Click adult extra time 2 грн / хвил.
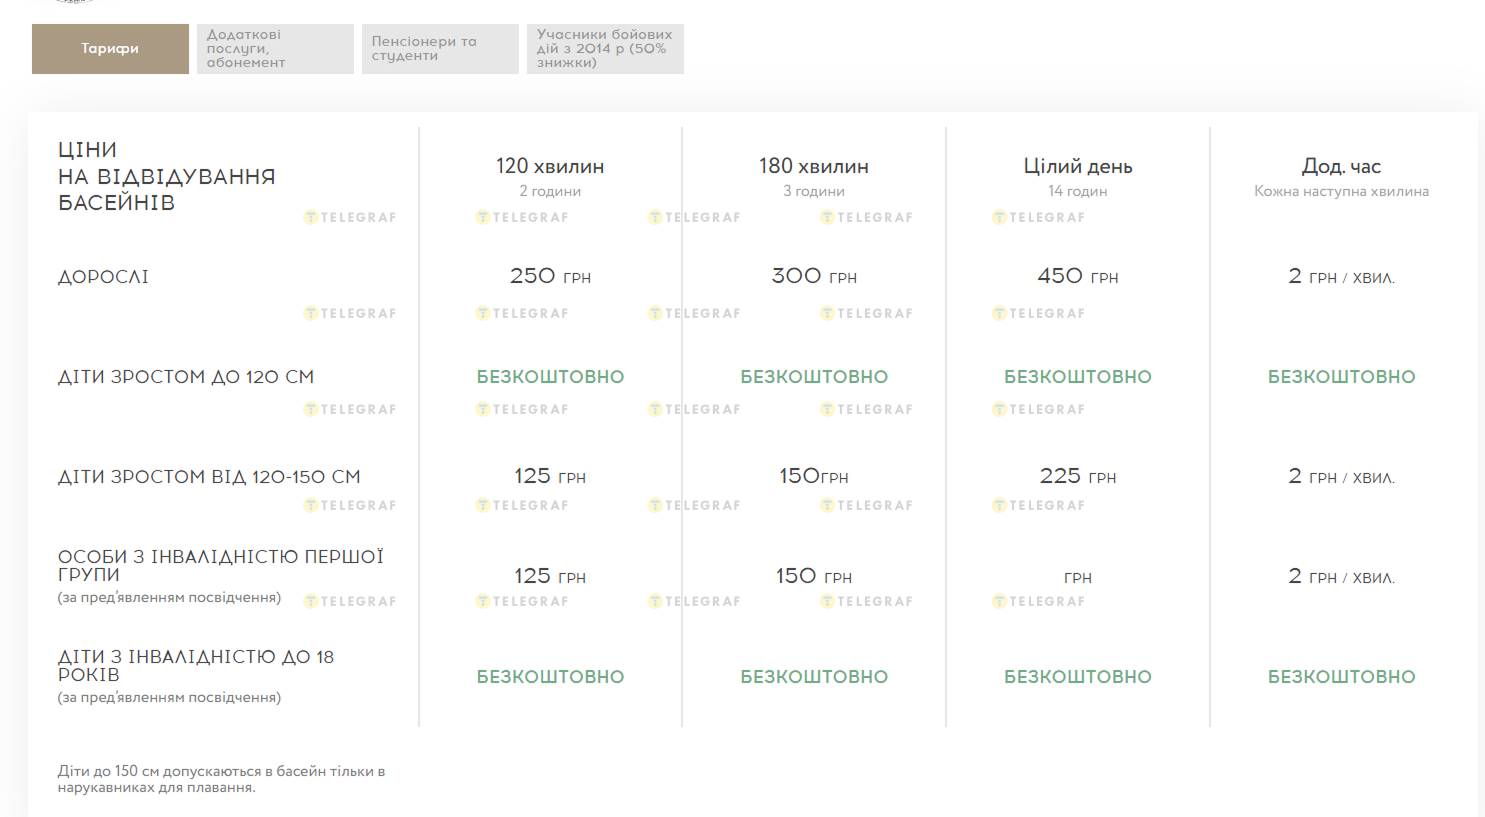Image resolution: width=1485 pixels, height=817 pixels. [1341, 277]
